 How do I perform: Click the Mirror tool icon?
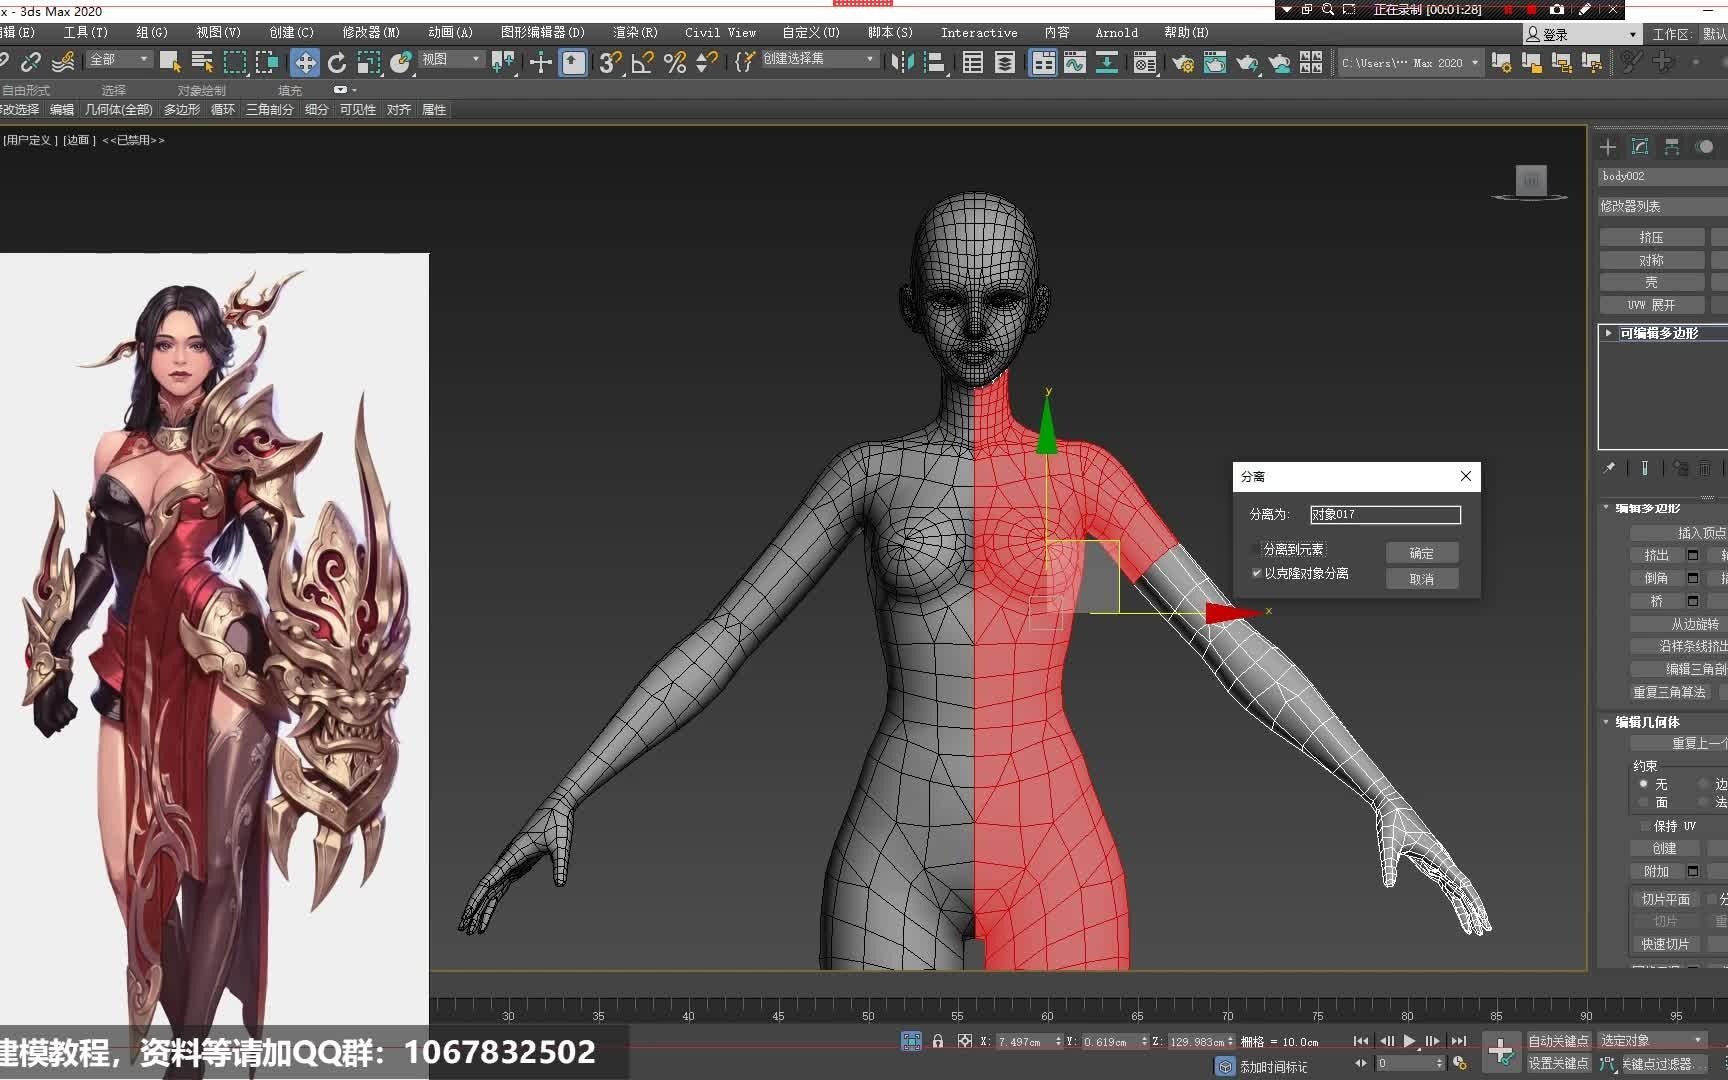902,62
